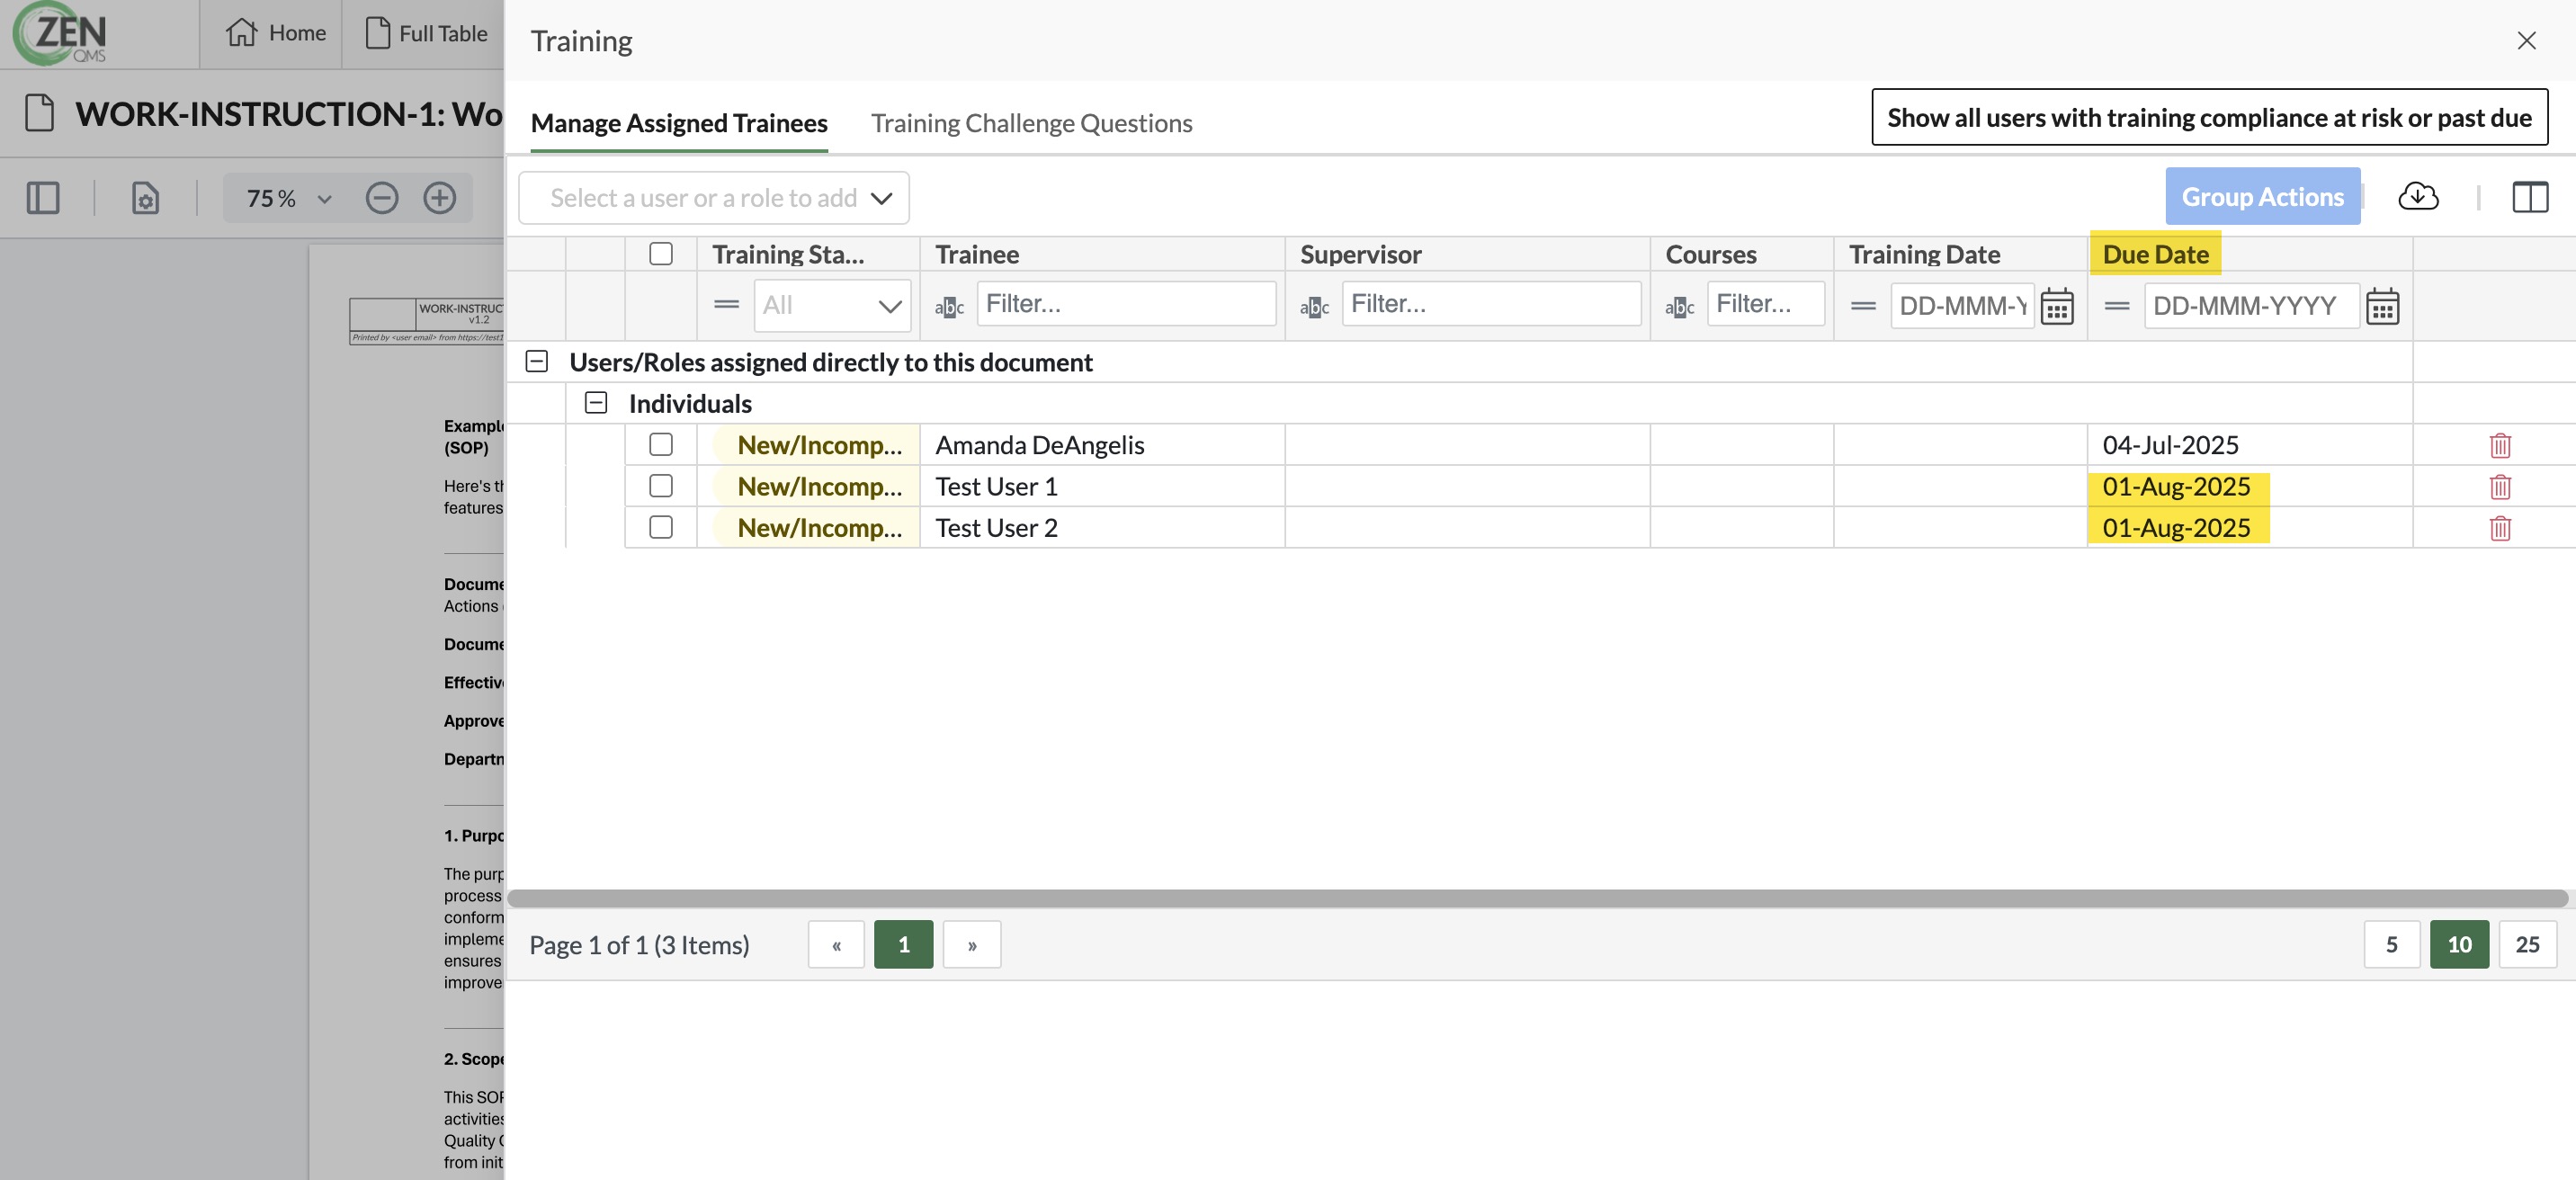Zoom in the document with plus icon
Viewport: 2576px width, 1180px height.
[440, 198]
